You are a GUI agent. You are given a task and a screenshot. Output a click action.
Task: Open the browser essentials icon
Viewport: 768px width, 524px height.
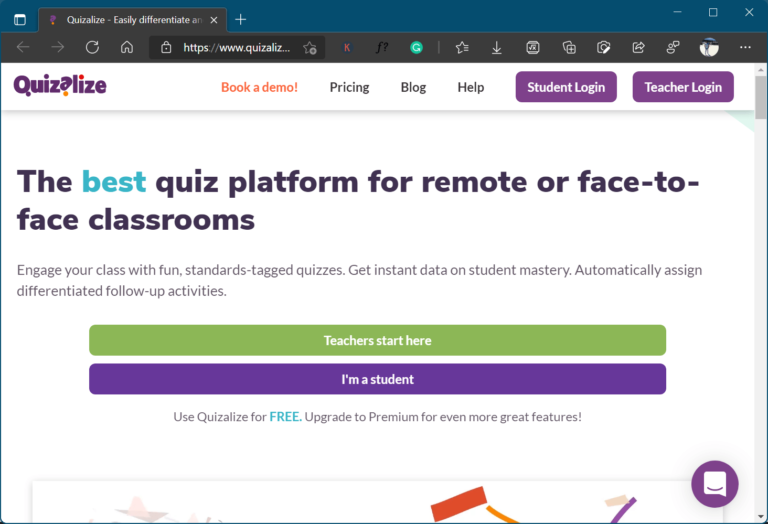coord(603,48)
